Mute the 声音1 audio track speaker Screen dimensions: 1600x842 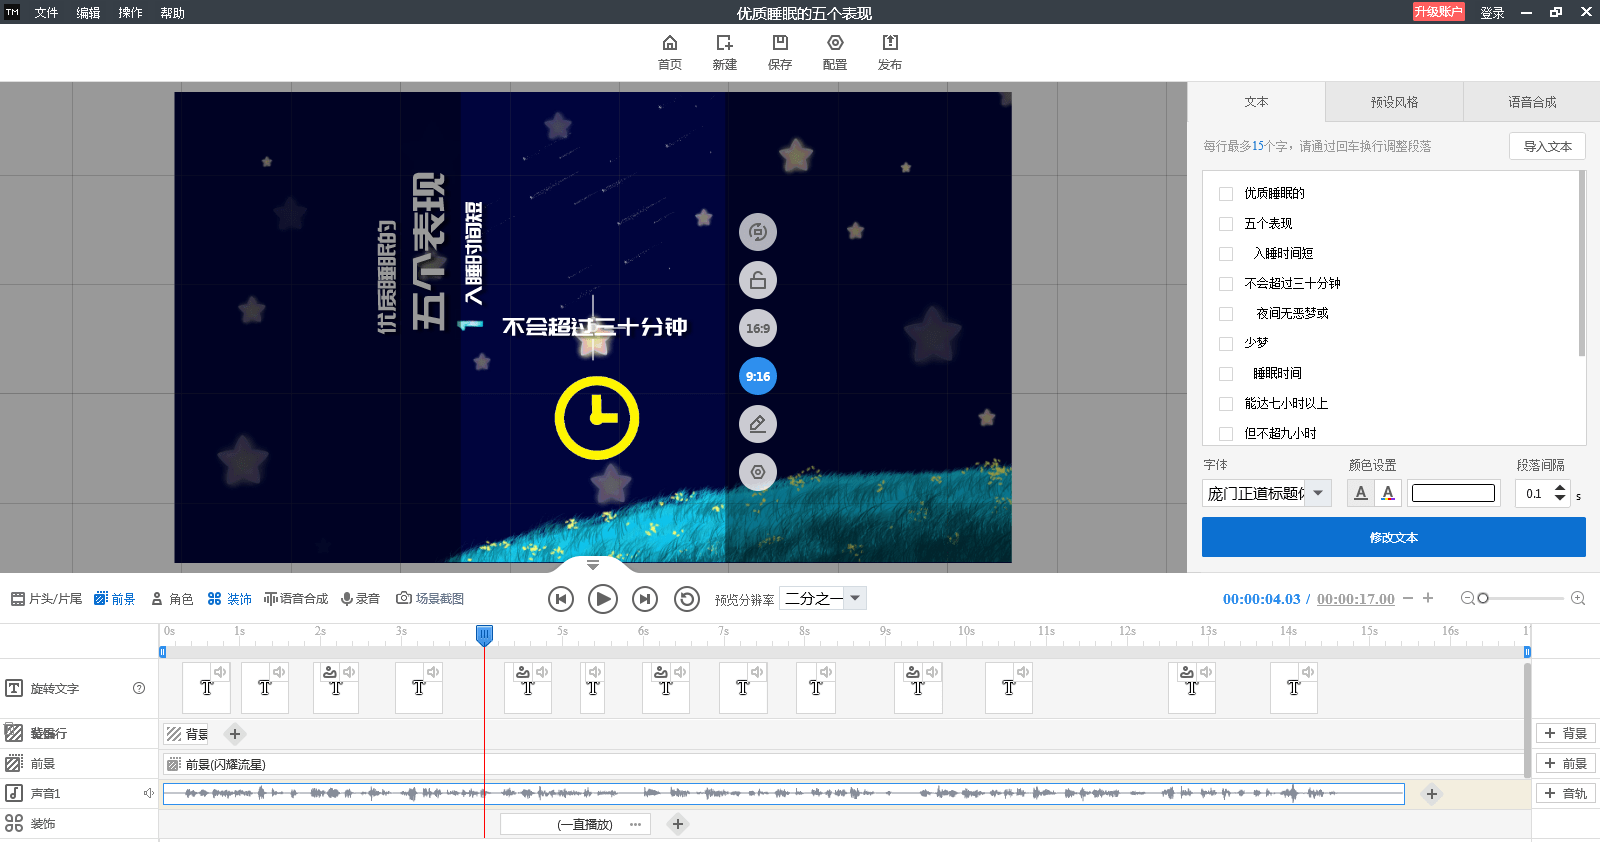click(148, 793)
